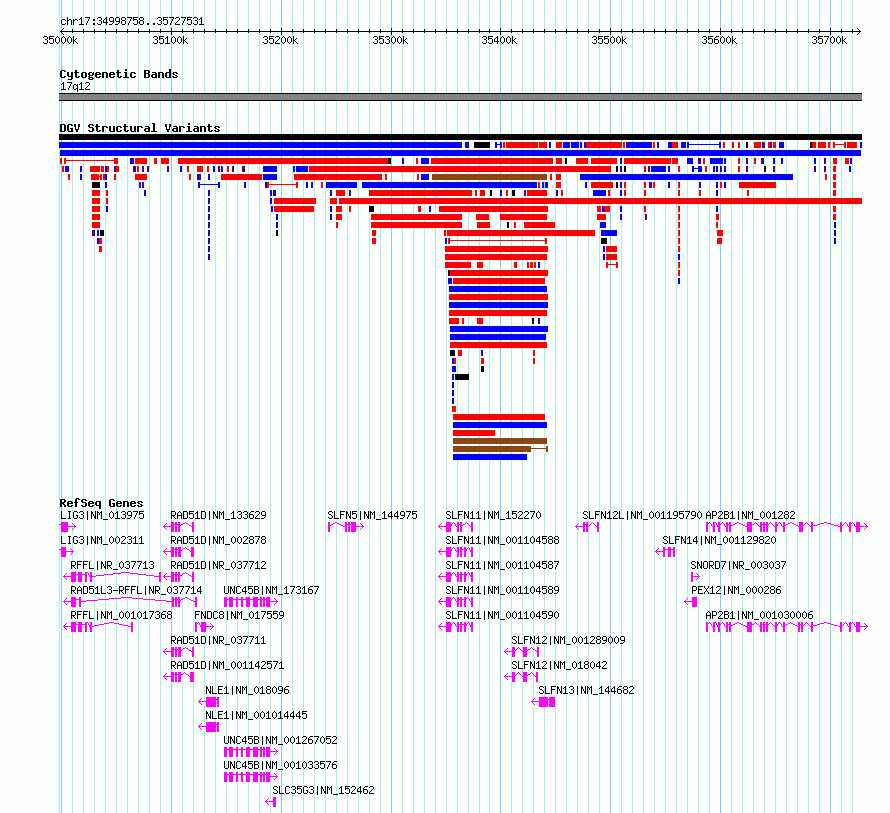This screenshot has height=813, width=890.
Task: Click the SLFN12L gene glyph
Action: point(587,527)
